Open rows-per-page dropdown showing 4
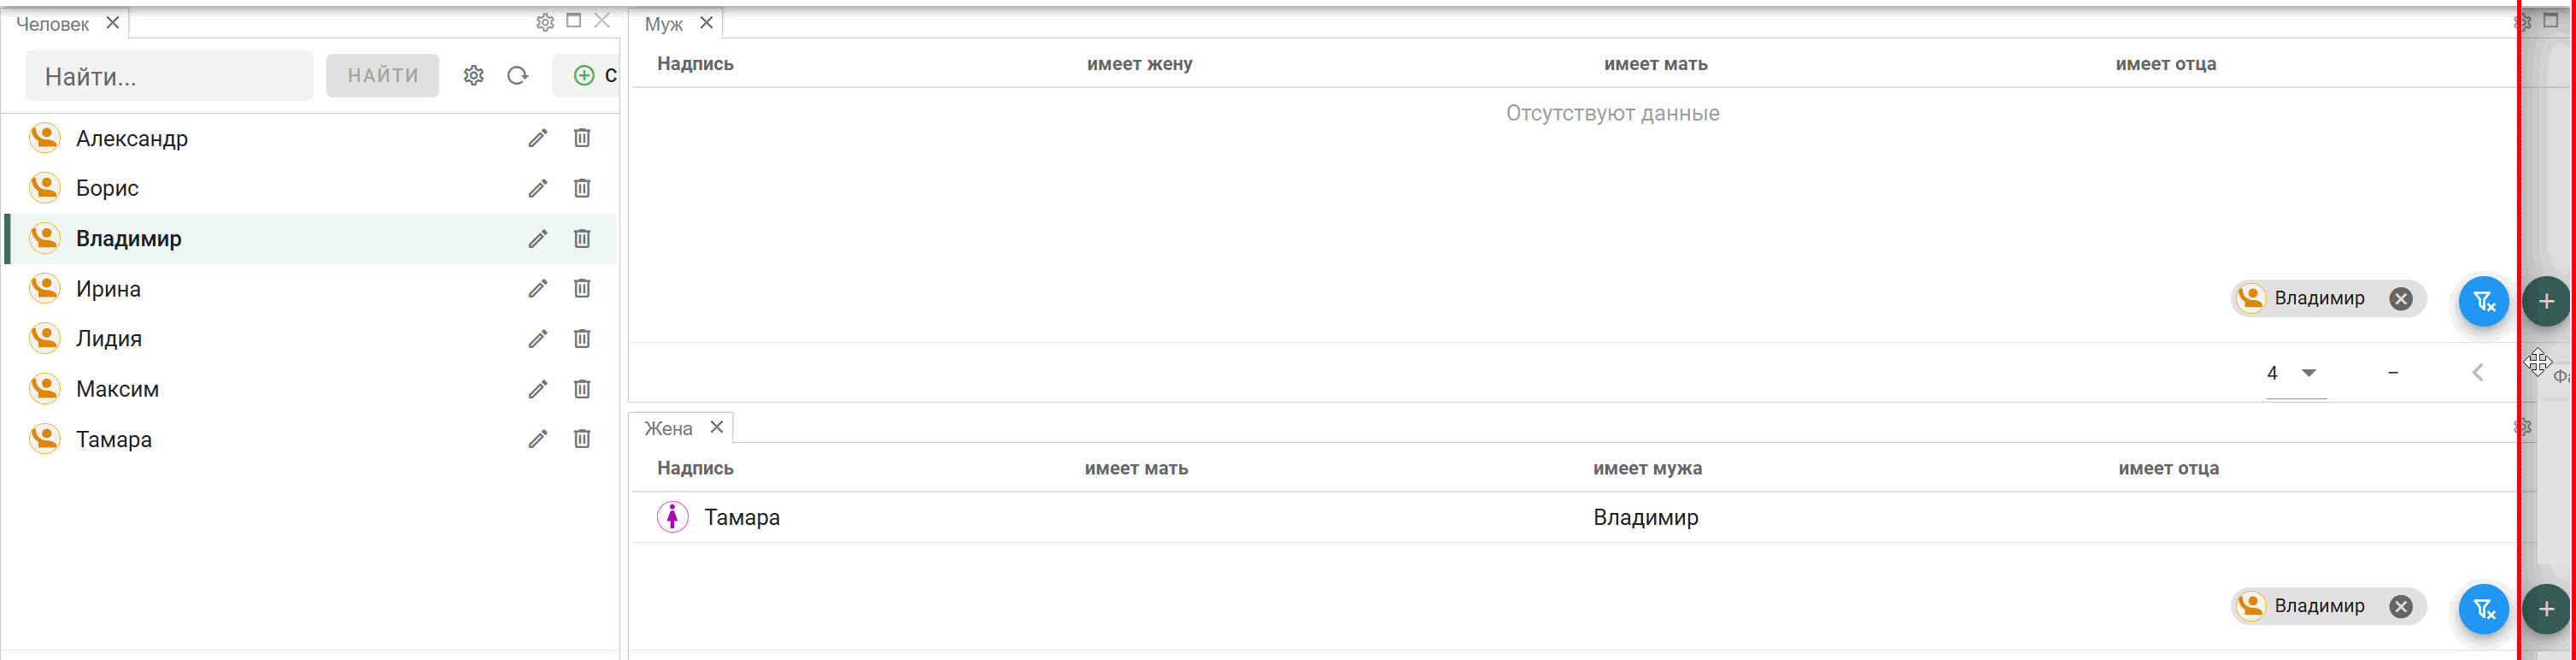 point(2295,373)
